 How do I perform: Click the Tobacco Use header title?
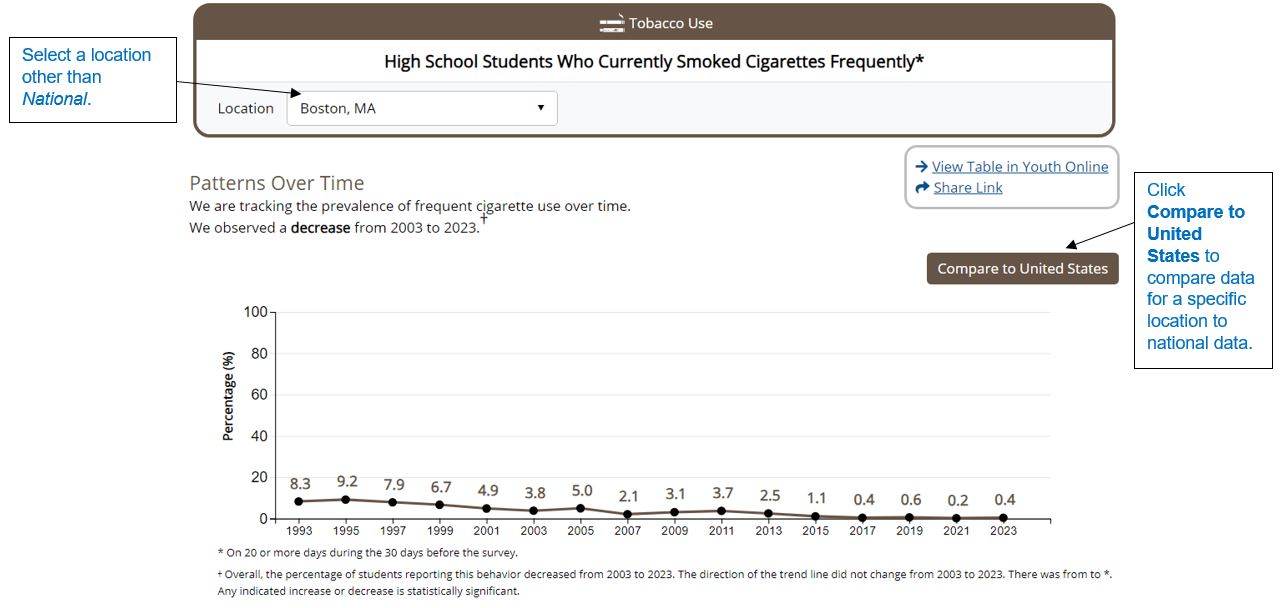click(x=670, y=23)
